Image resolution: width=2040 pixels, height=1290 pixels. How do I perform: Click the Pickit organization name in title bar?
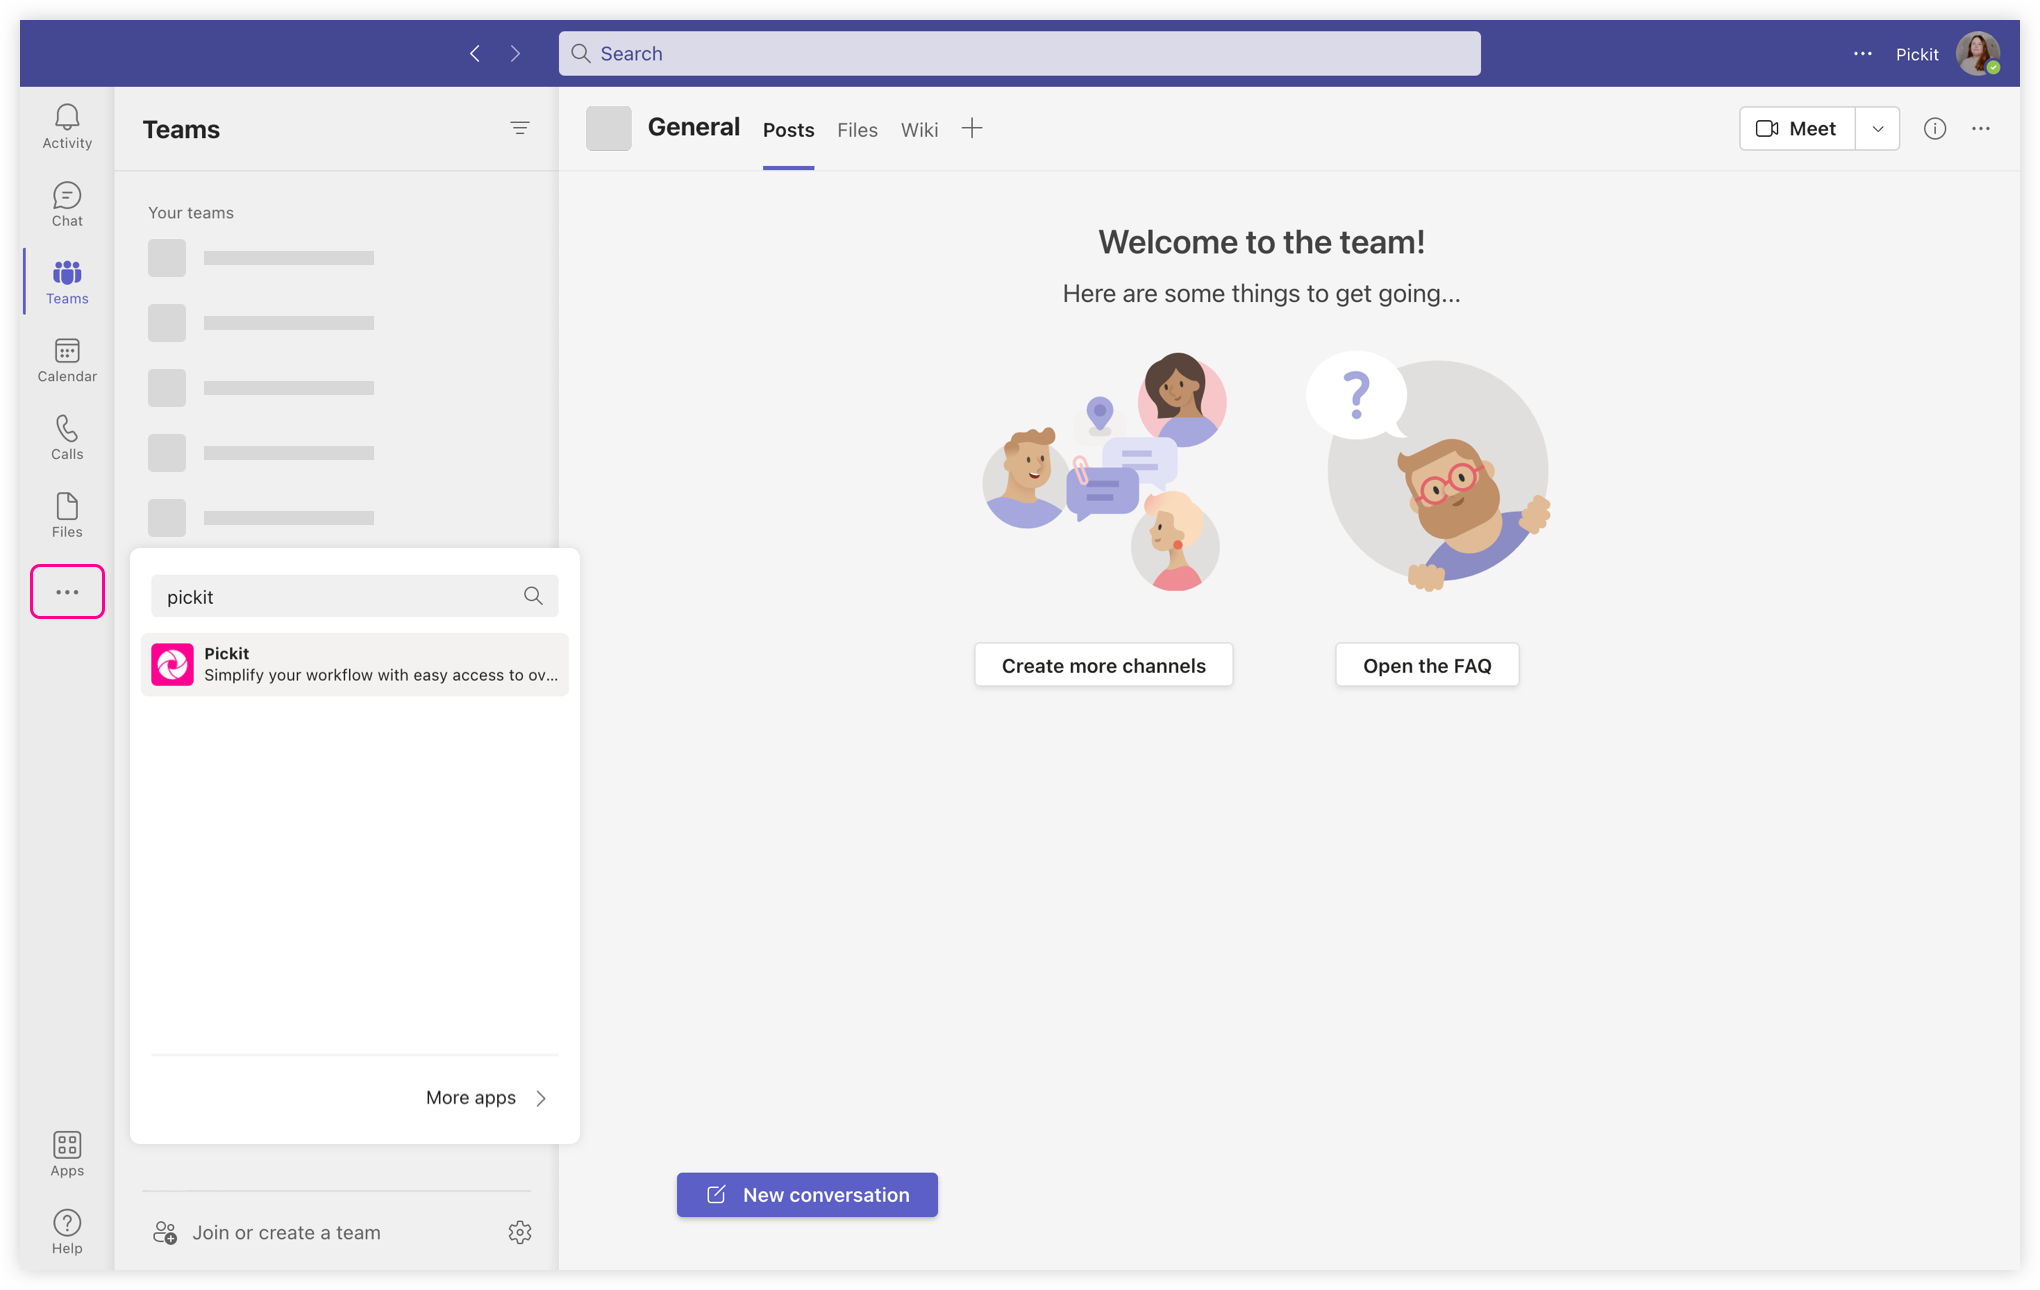(x=1916, y=54)
